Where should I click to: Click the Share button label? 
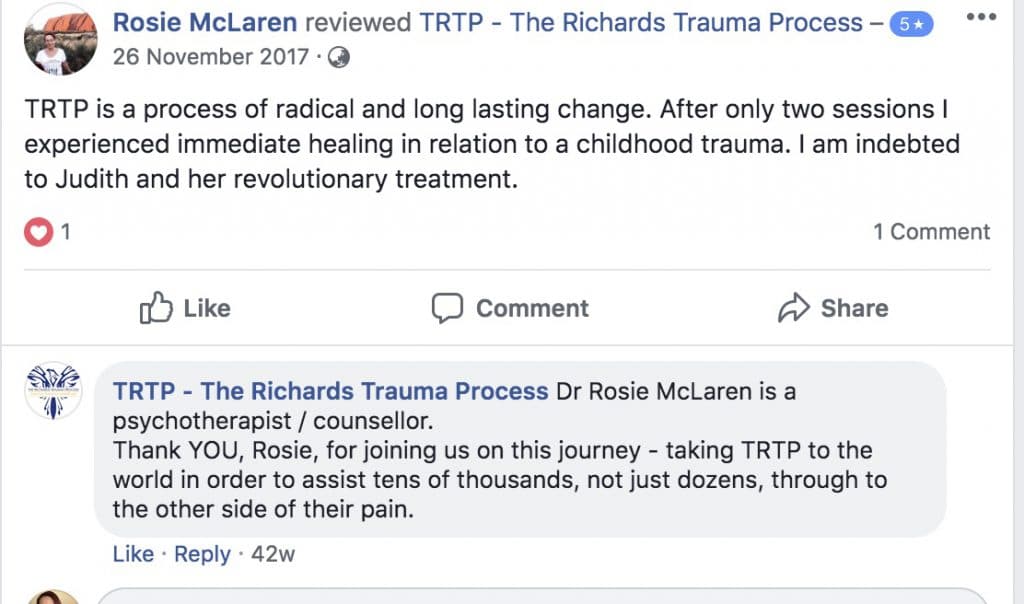pos(854,308)
